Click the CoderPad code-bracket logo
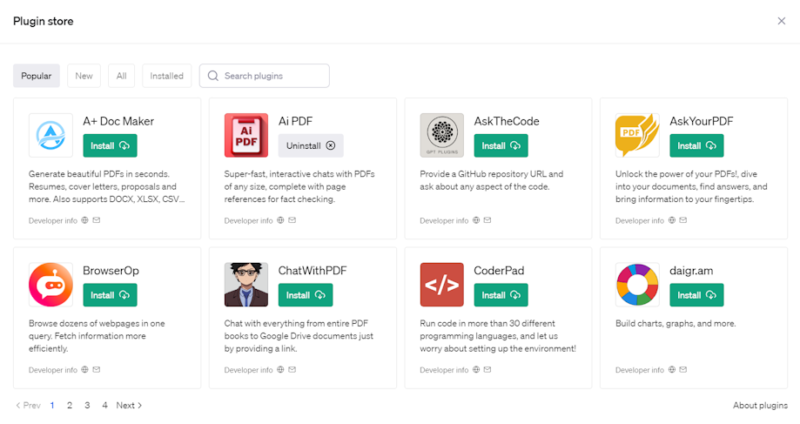The image size is (800, 424). click(442, 284)
